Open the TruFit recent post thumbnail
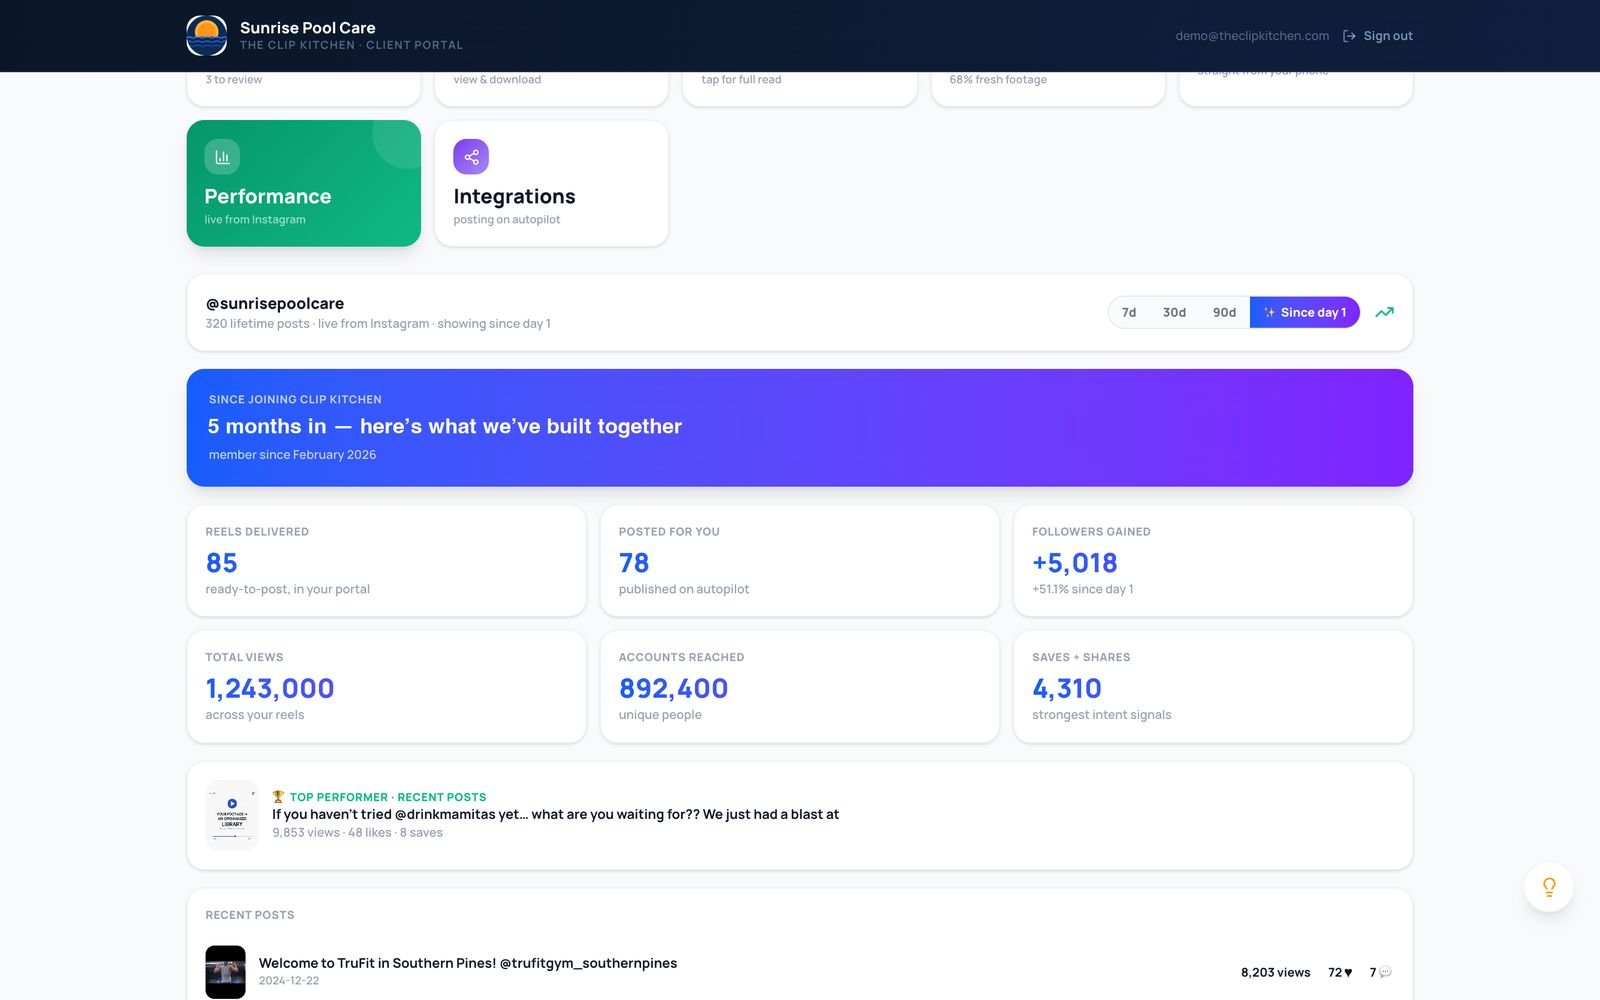This screenshot has height=1000, width=1600. [225, 972]
